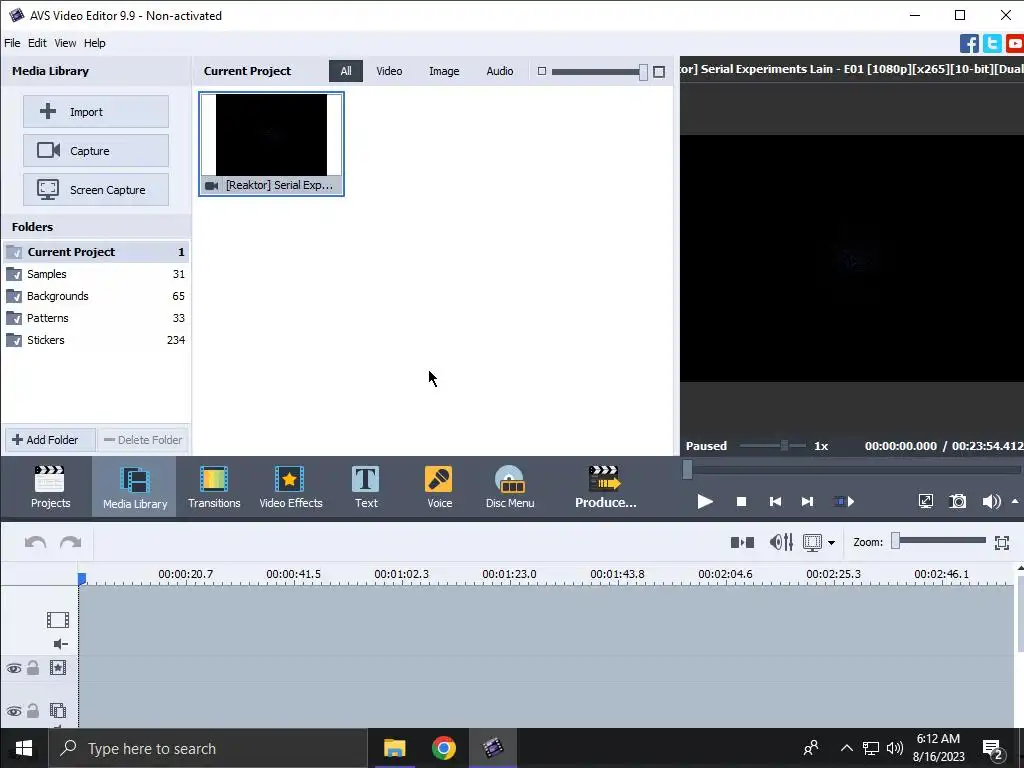Open the Voice recording tool

pyautogui.click(x=439, y=487)
